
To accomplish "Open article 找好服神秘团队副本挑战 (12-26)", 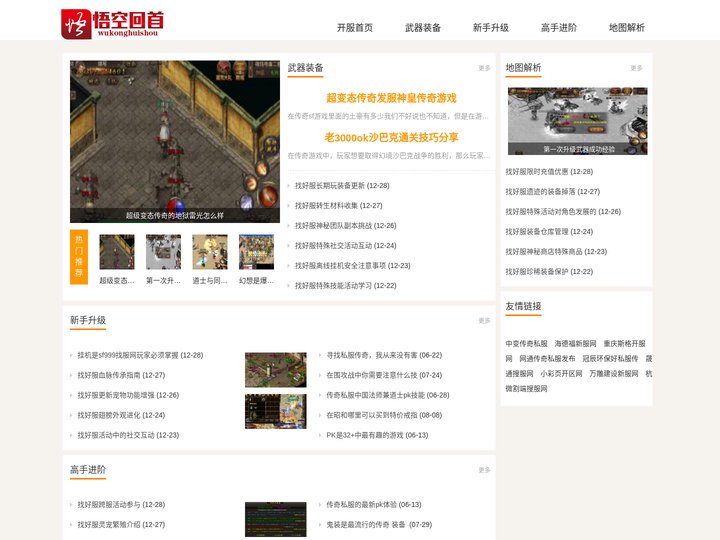I will 345,225.
